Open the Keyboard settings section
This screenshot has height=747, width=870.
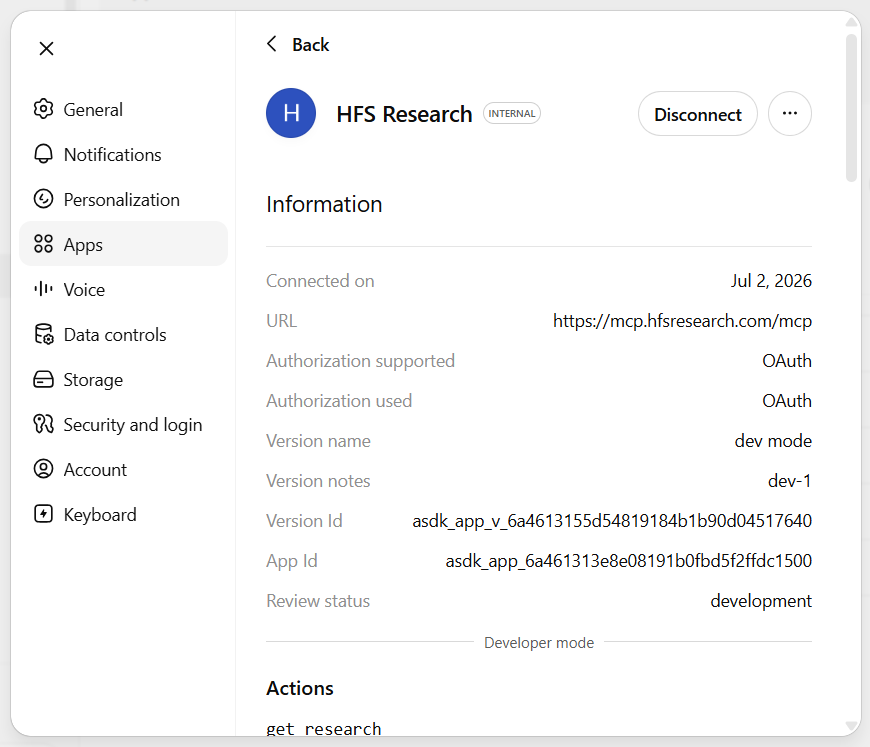[x=123, y=514]
